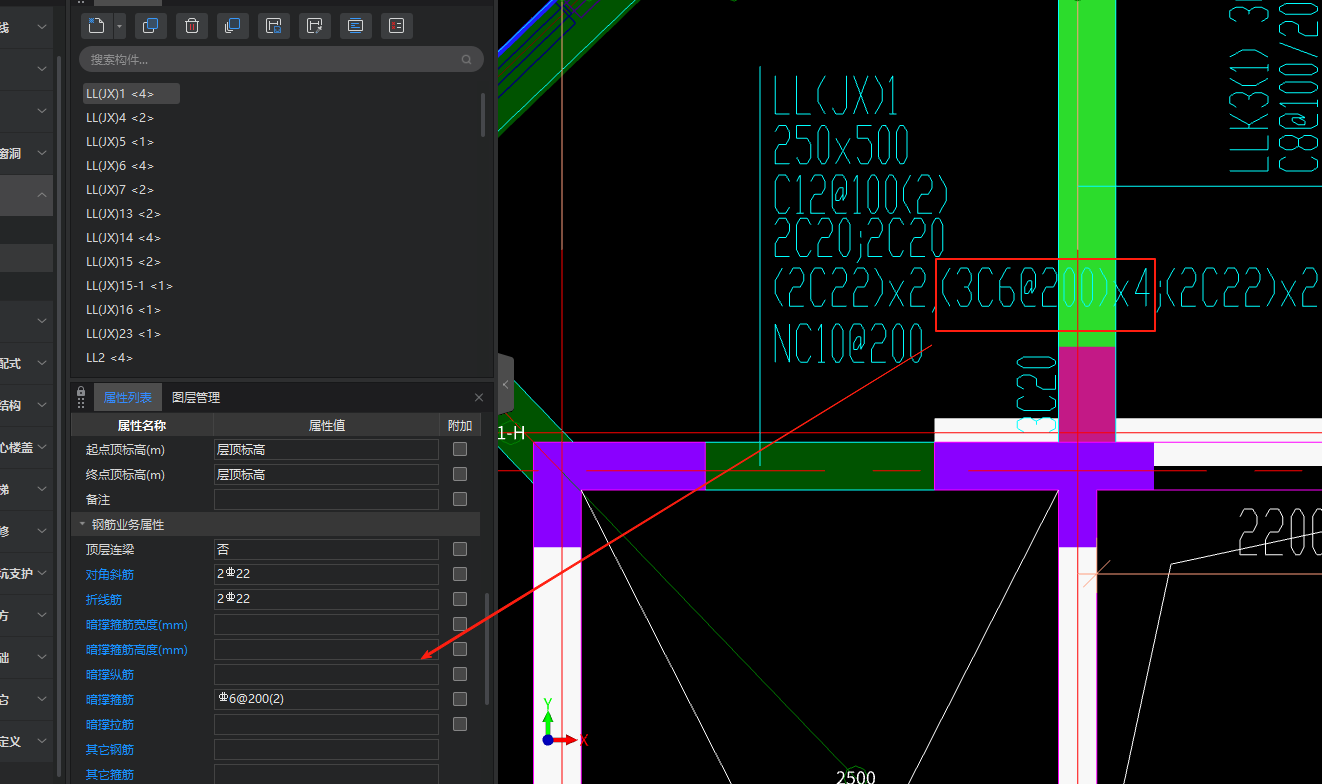1322x784 pixels.
Task: Select LL(JX)6 <4> in component list
Action: (x=120, y=166)
